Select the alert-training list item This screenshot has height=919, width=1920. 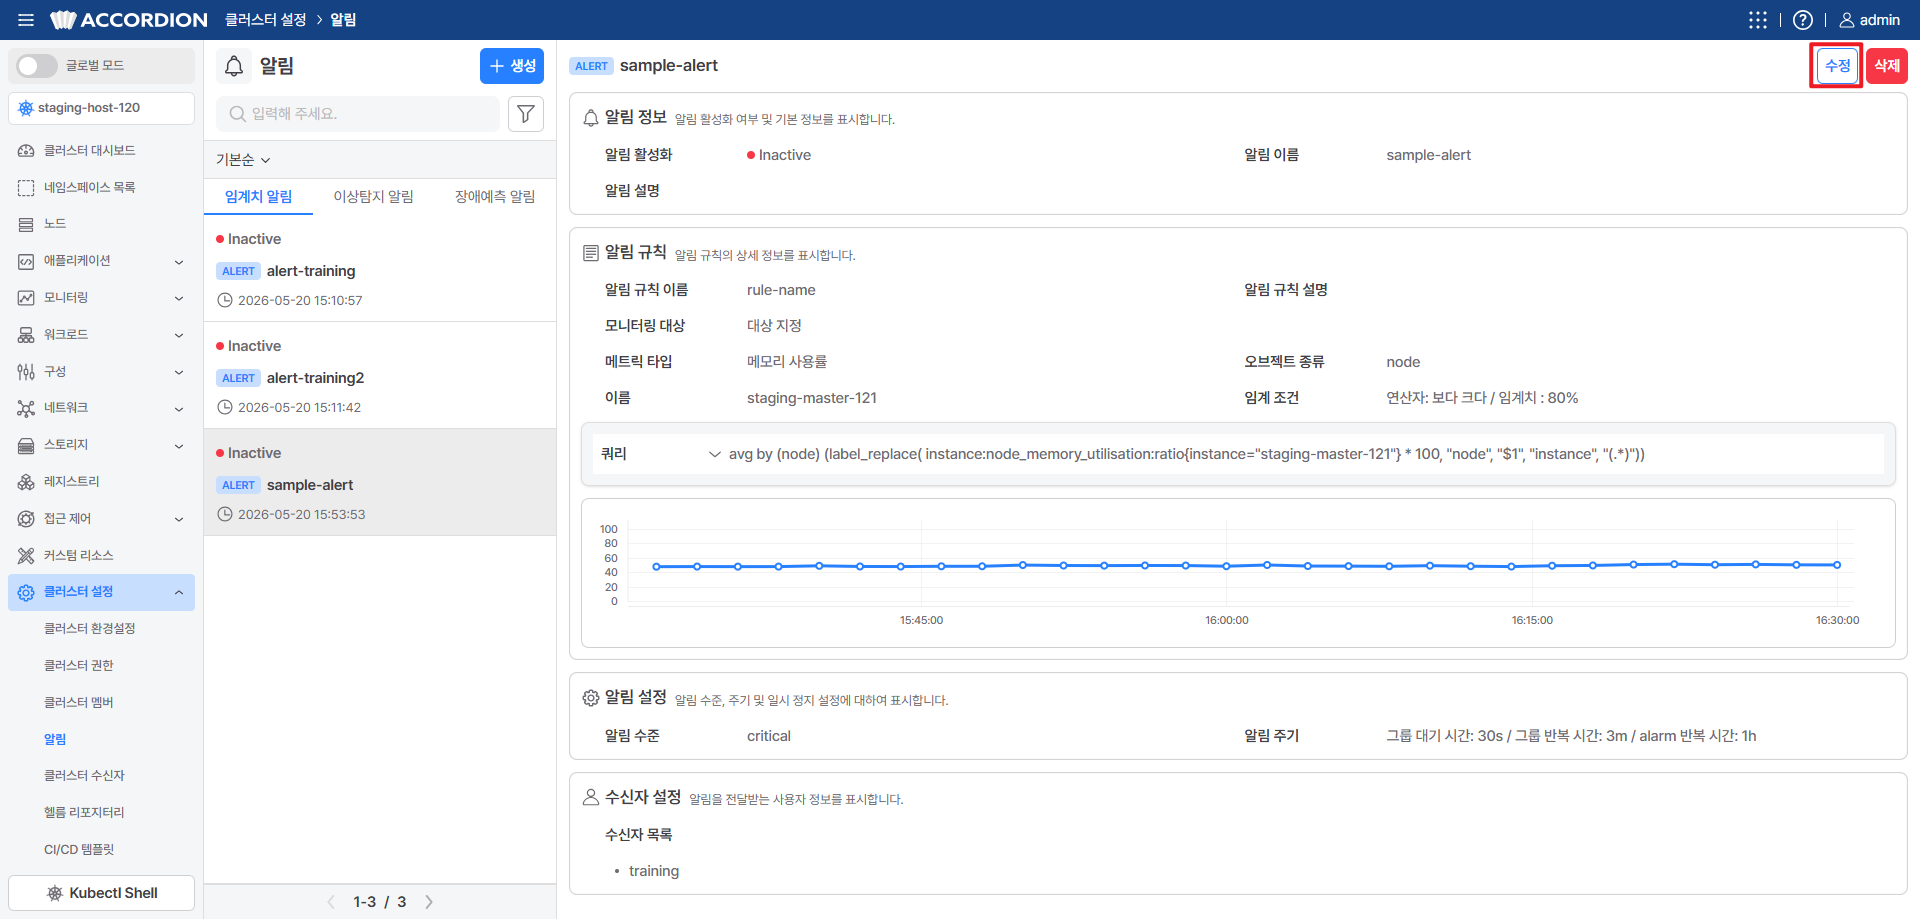pyautogui.click(x=380, y=269)
